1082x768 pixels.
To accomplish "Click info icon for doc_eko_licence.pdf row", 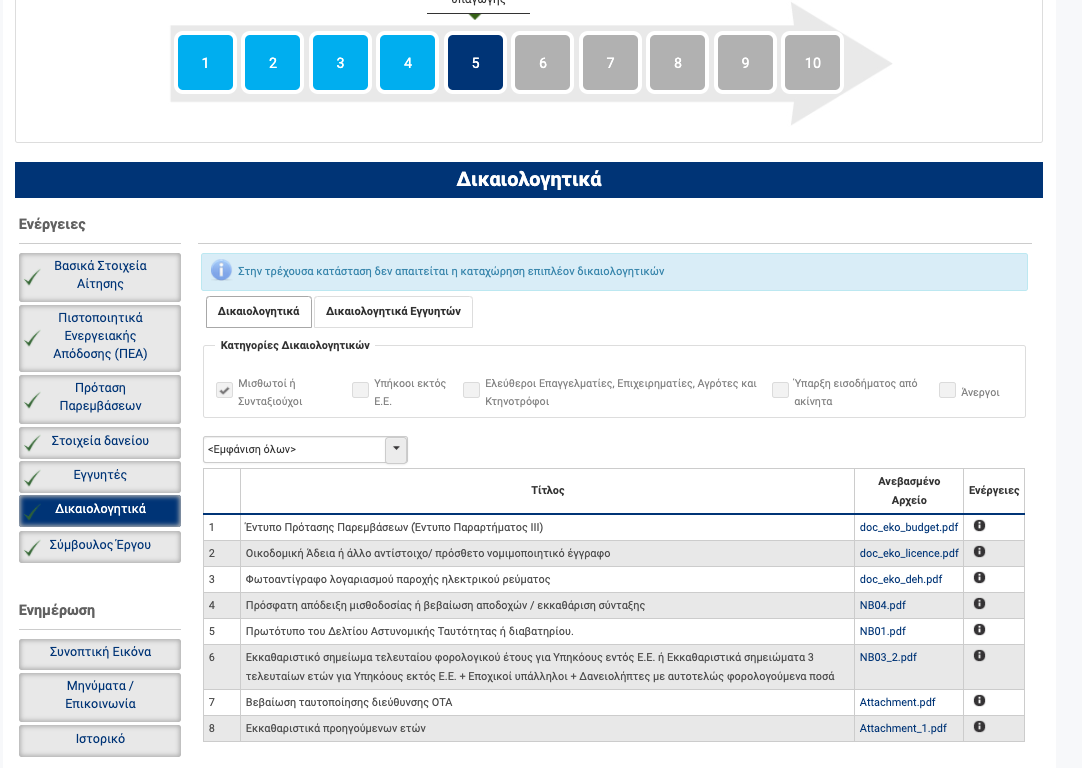I will (979, 552).
